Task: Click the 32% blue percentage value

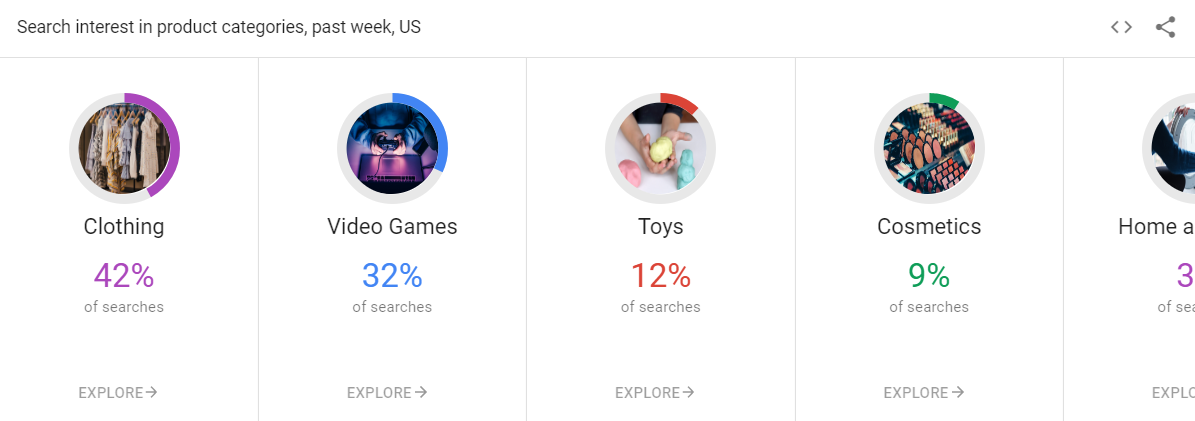Action: tap(392, 275)
